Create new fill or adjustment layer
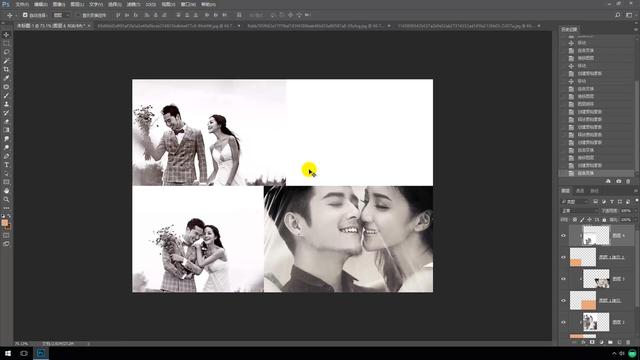Viewport: 640px width, 360px height. (601, 342)
